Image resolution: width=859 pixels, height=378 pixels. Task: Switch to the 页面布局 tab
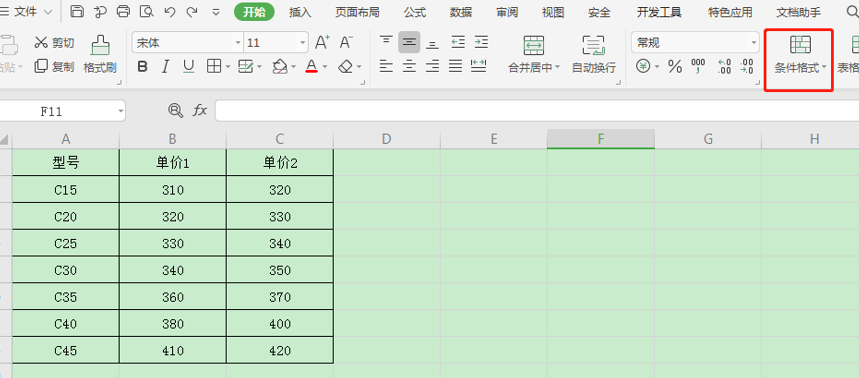pyautogui.click(x=357, y=12)
